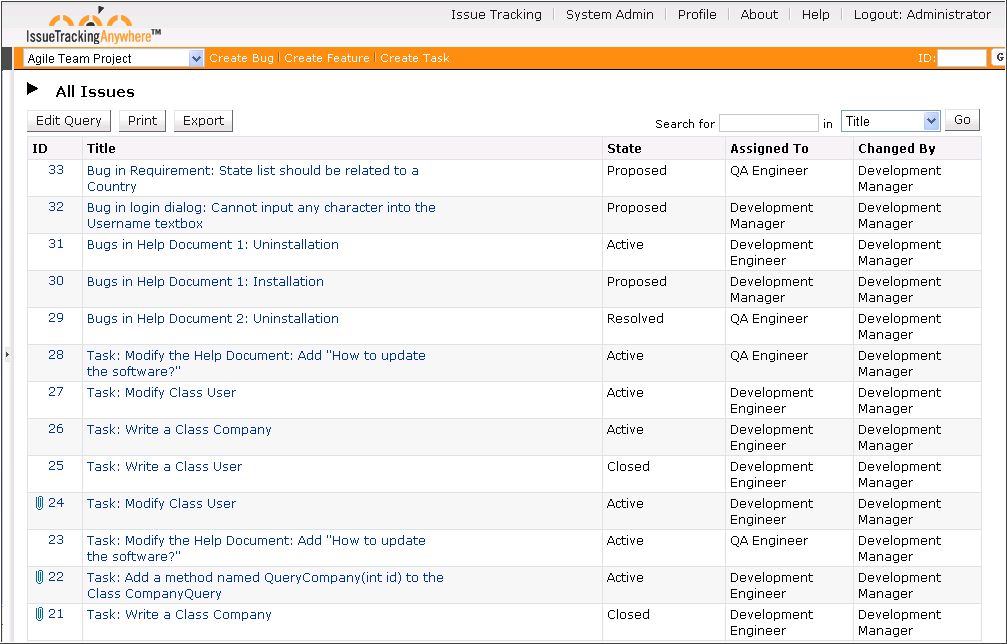Open issue ID 28 link
1007x644 pixels.
coord(56,355)
